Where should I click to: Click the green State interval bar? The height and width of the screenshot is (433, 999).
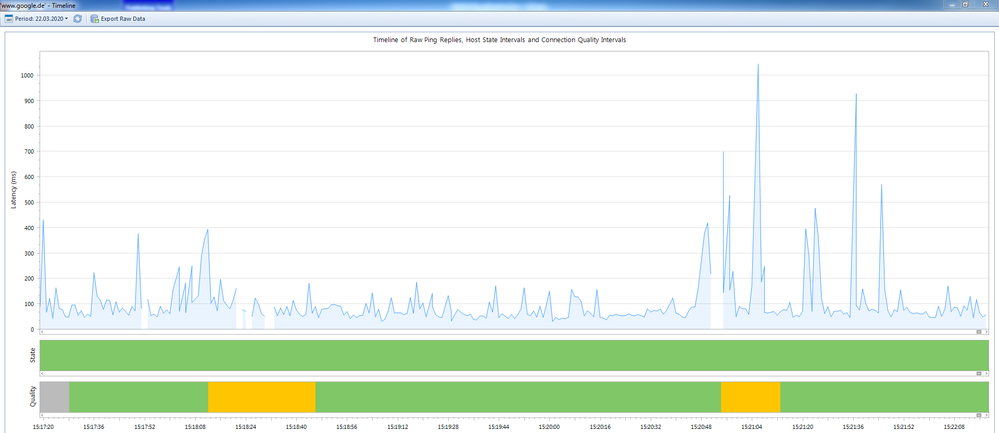[x=514, y=355]
